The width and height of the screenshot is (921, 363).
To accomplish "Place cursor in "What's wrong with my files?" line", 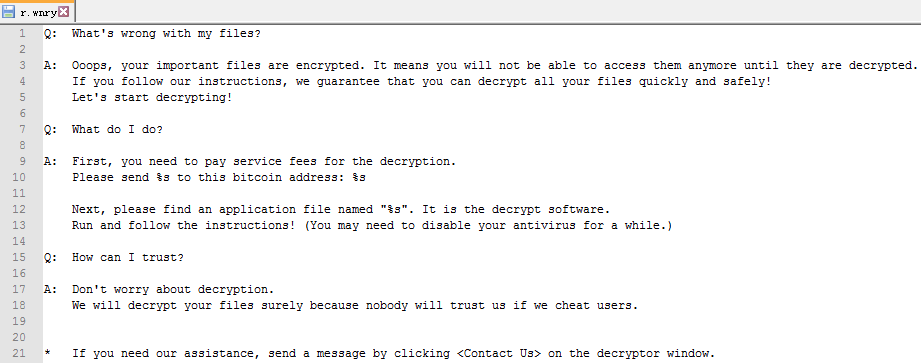I will pos(166,33).
